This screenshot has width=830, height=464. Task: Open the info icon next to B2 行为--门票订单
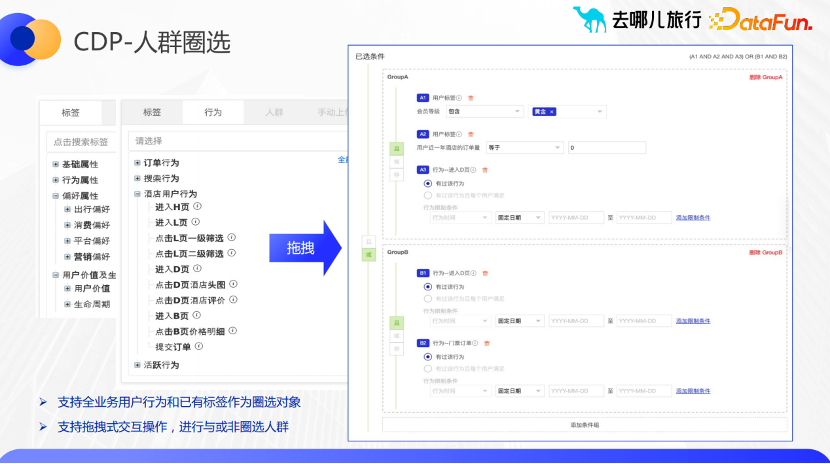(475, 343)
